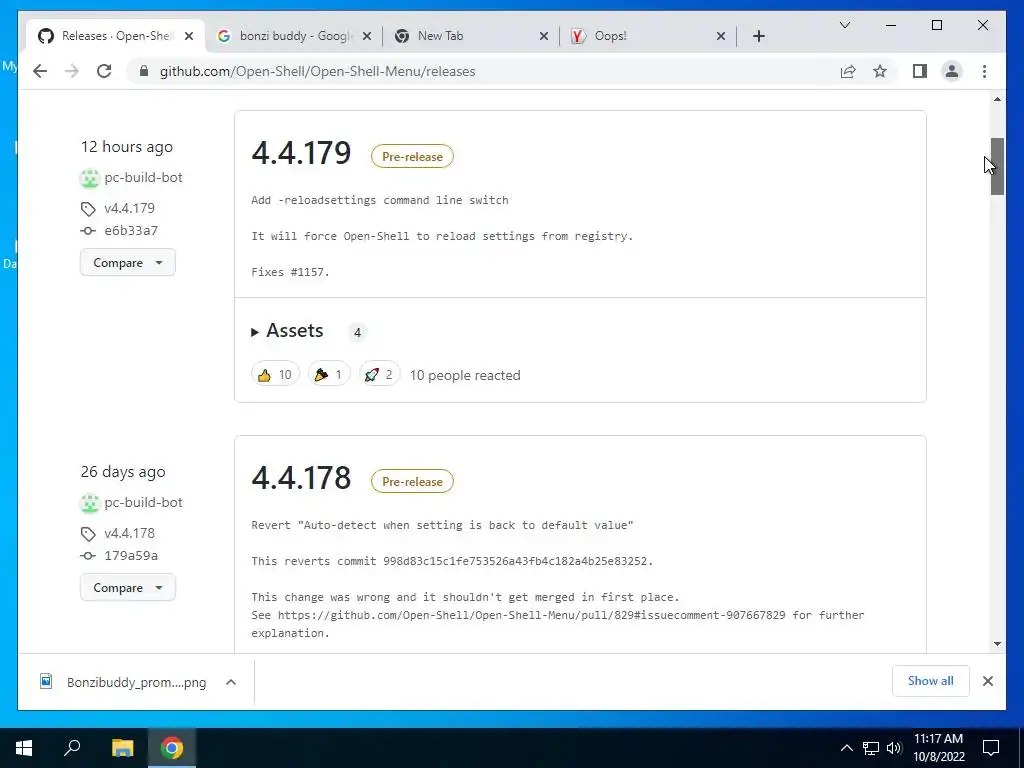Viewport: 1024px width, 768px height.
Task: Toggle the thumbs up reaction
Action: (x=275, y=374)
